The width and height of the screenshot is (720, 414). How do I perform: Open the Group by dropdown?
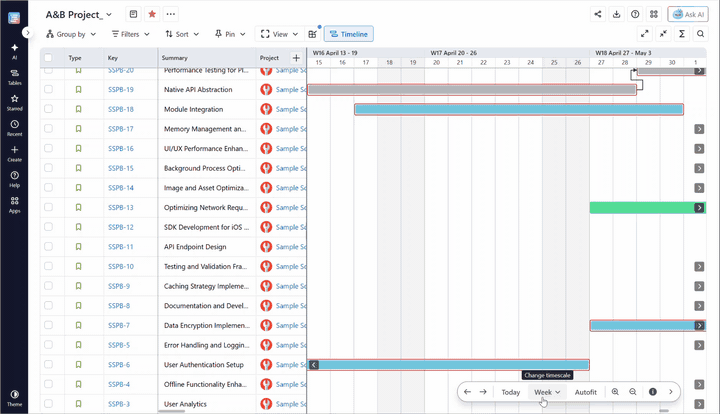point(71,34)
